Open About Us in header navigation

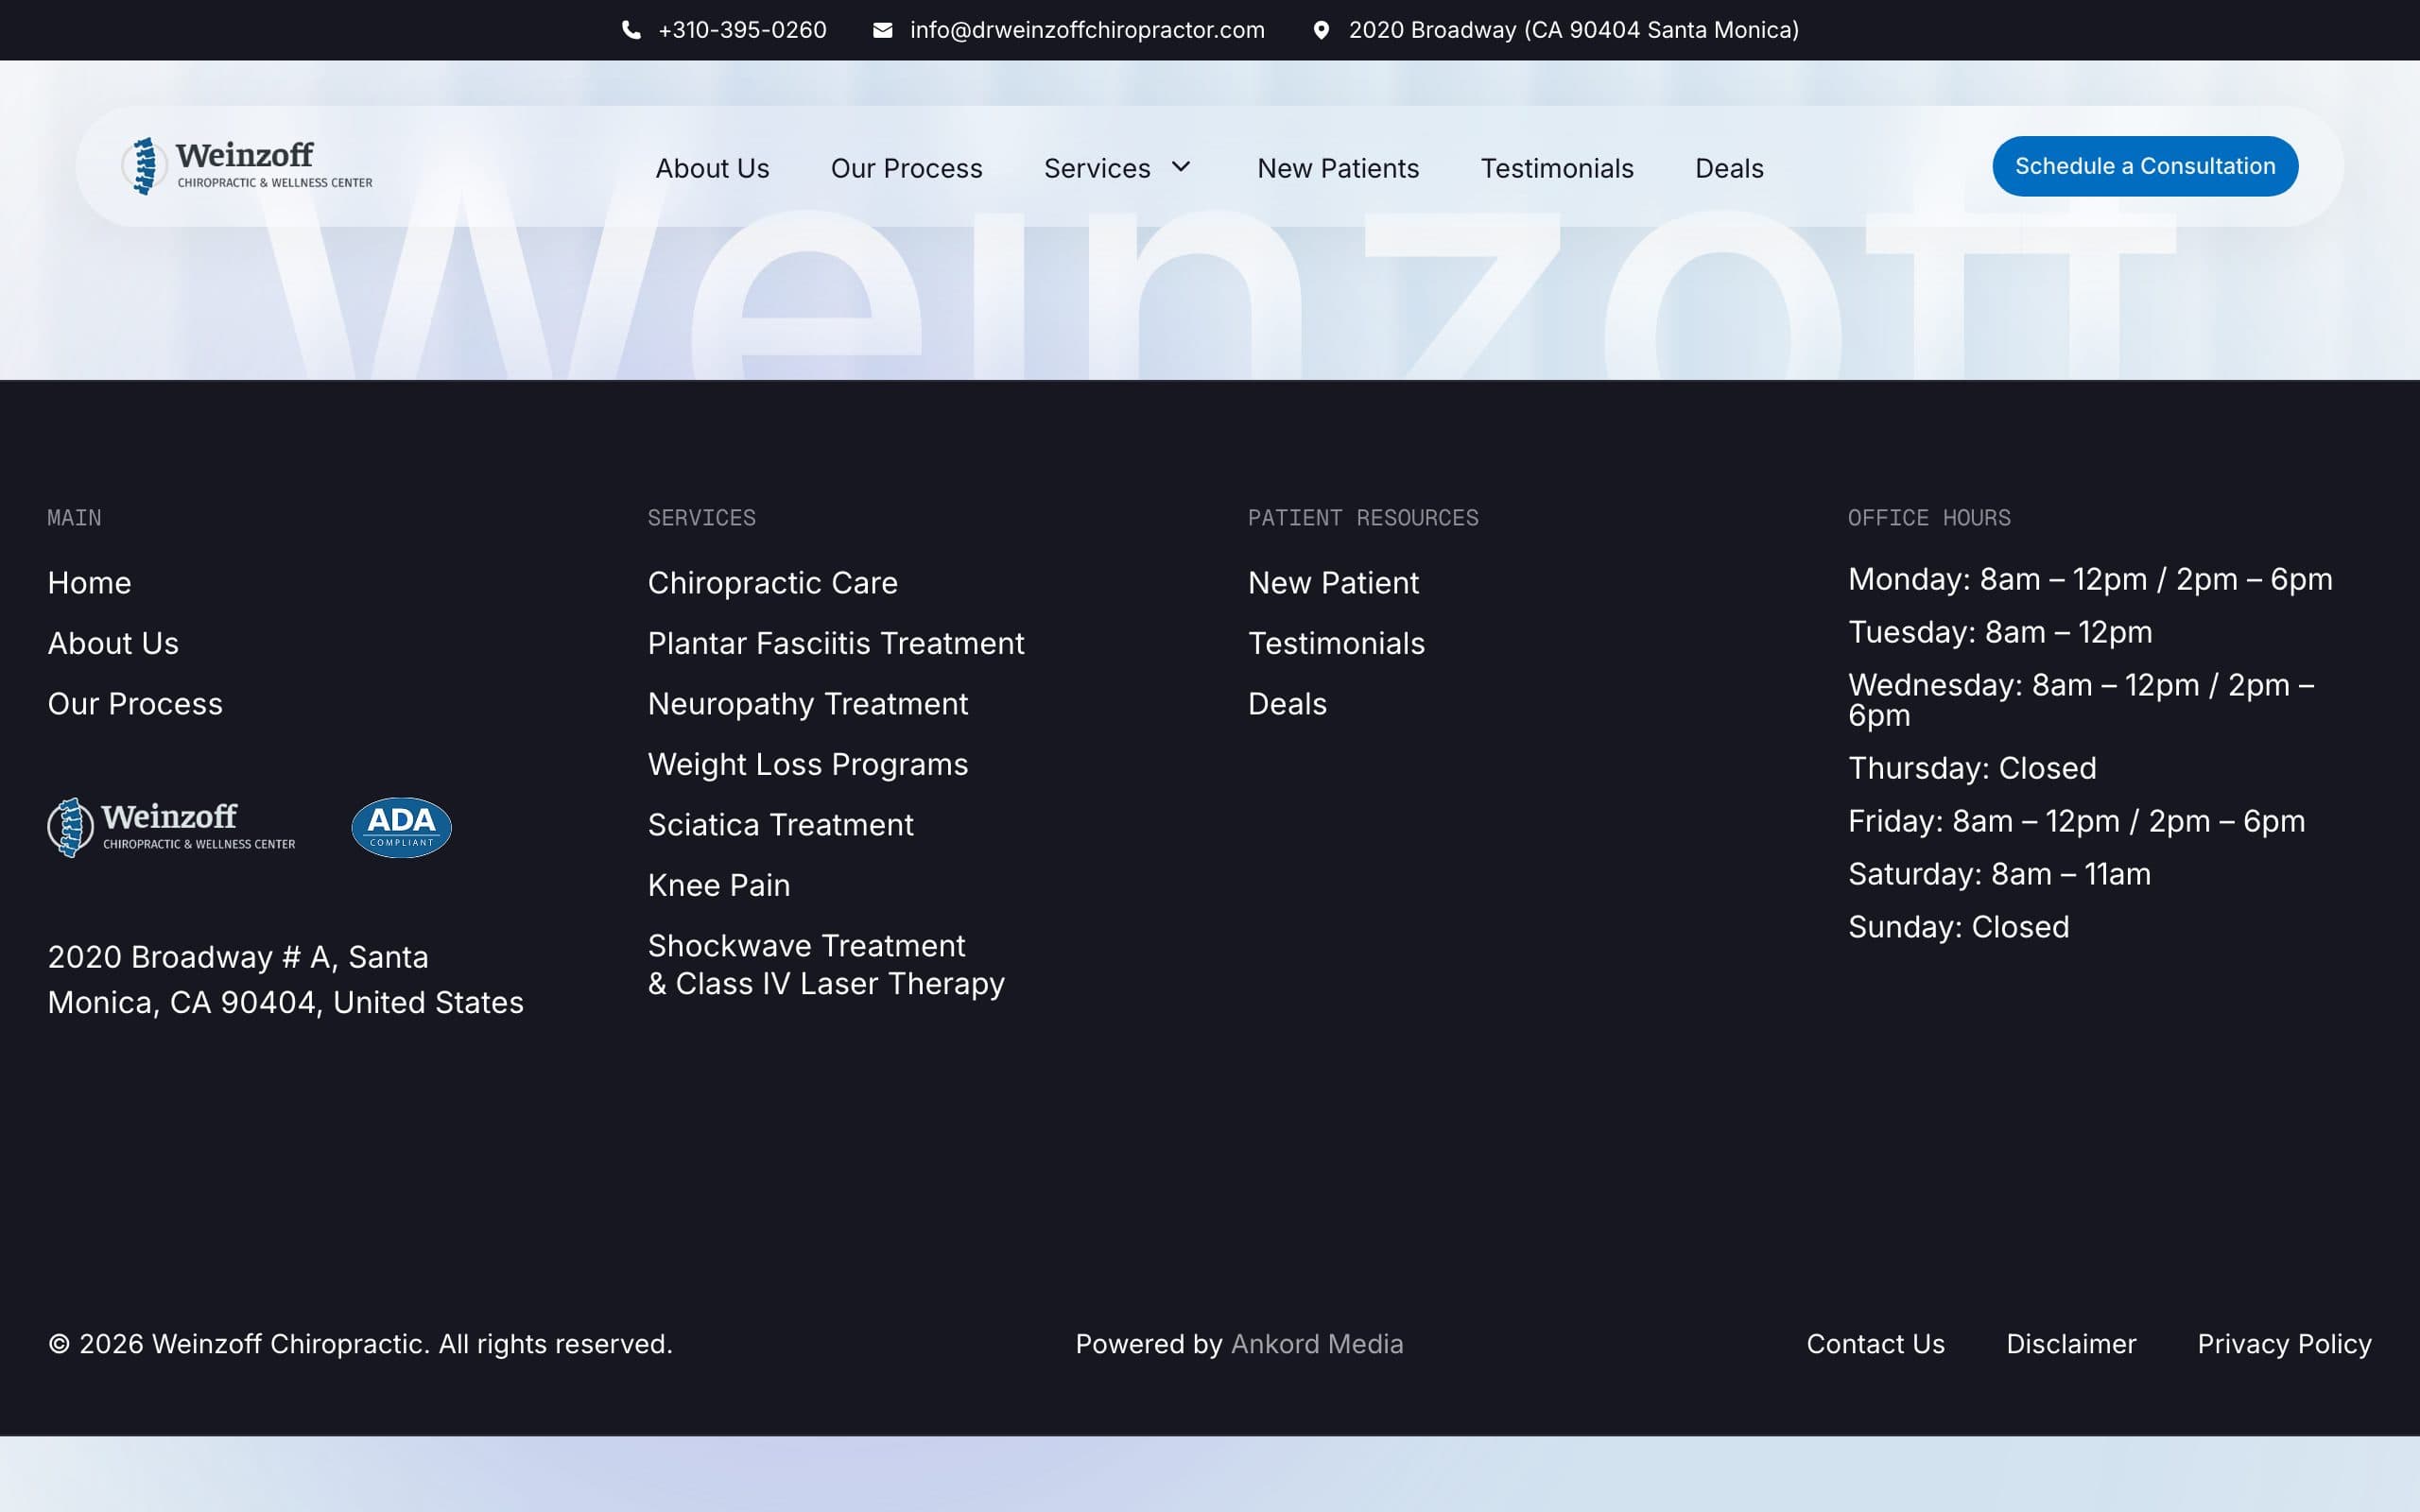(x=712, y=168)
